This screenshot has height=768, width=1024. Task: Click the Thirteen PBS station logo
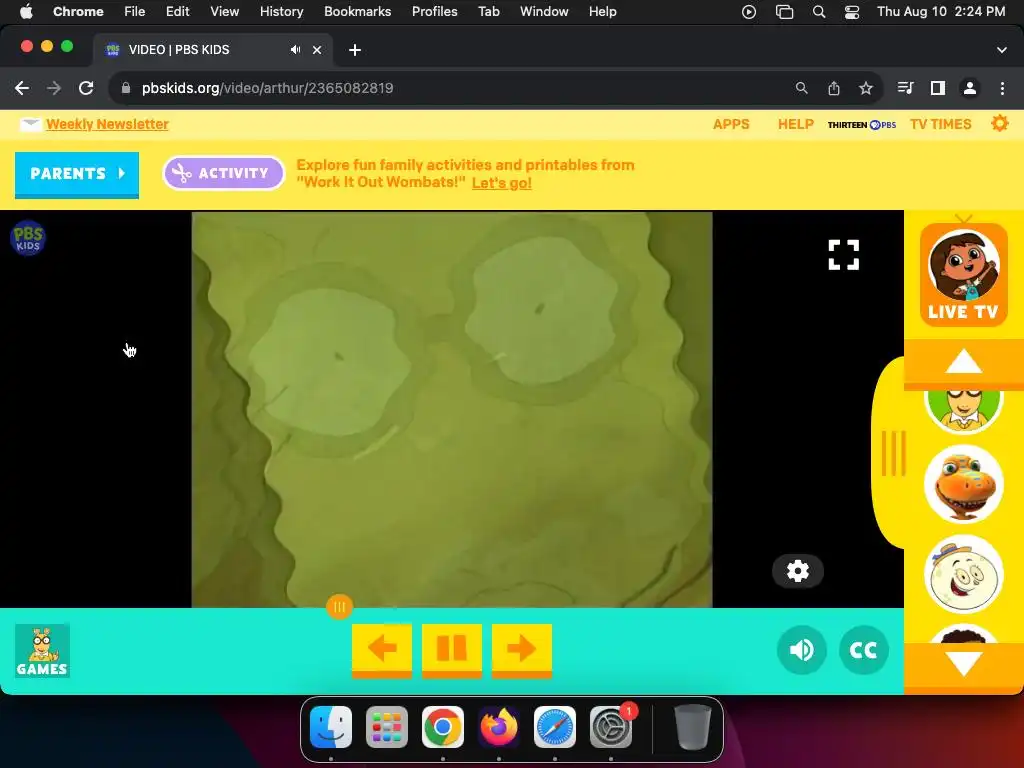[x=861, y=125]
